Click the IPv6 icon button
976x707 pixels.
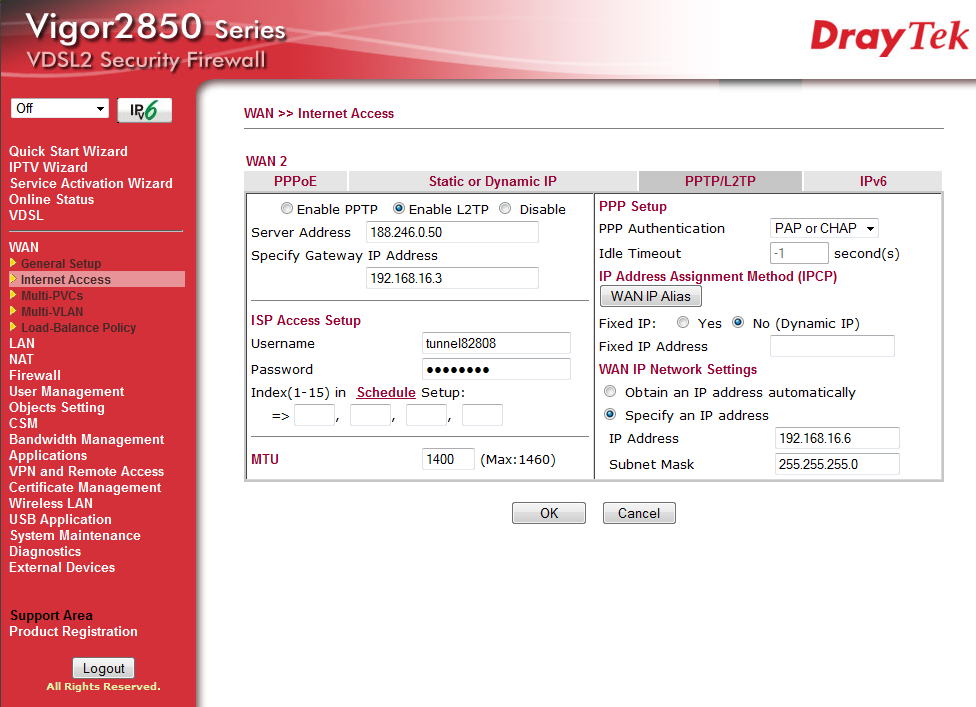(144, 110)
